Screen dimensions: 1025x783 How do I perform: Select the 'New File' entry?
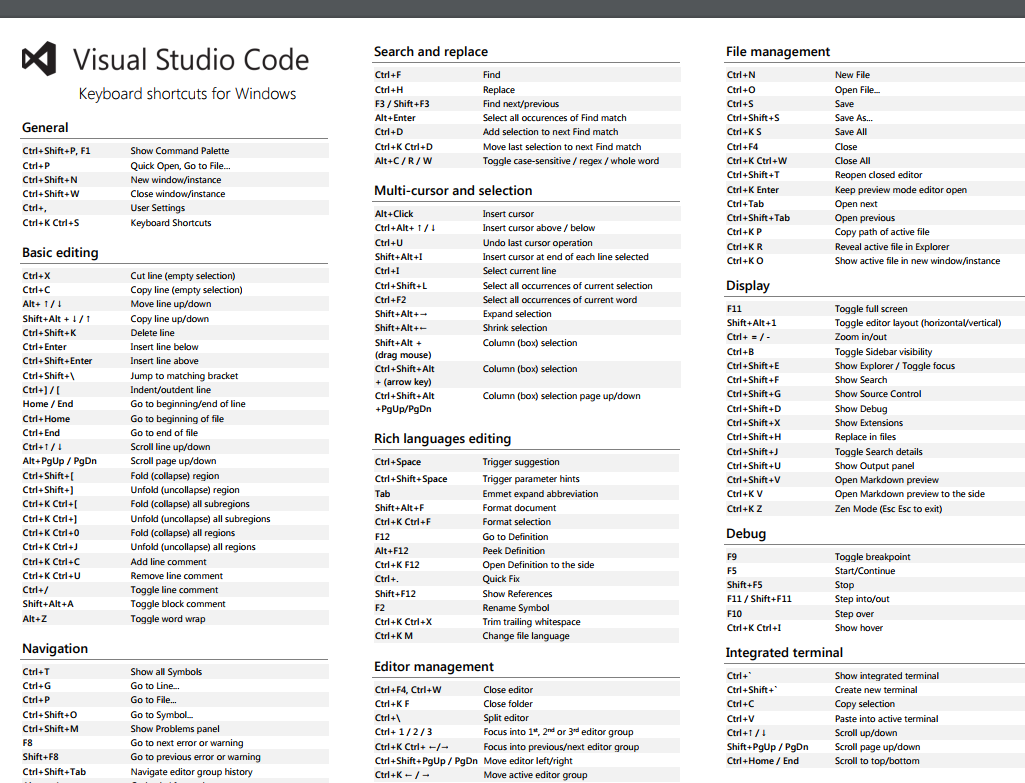coord(852,75)
